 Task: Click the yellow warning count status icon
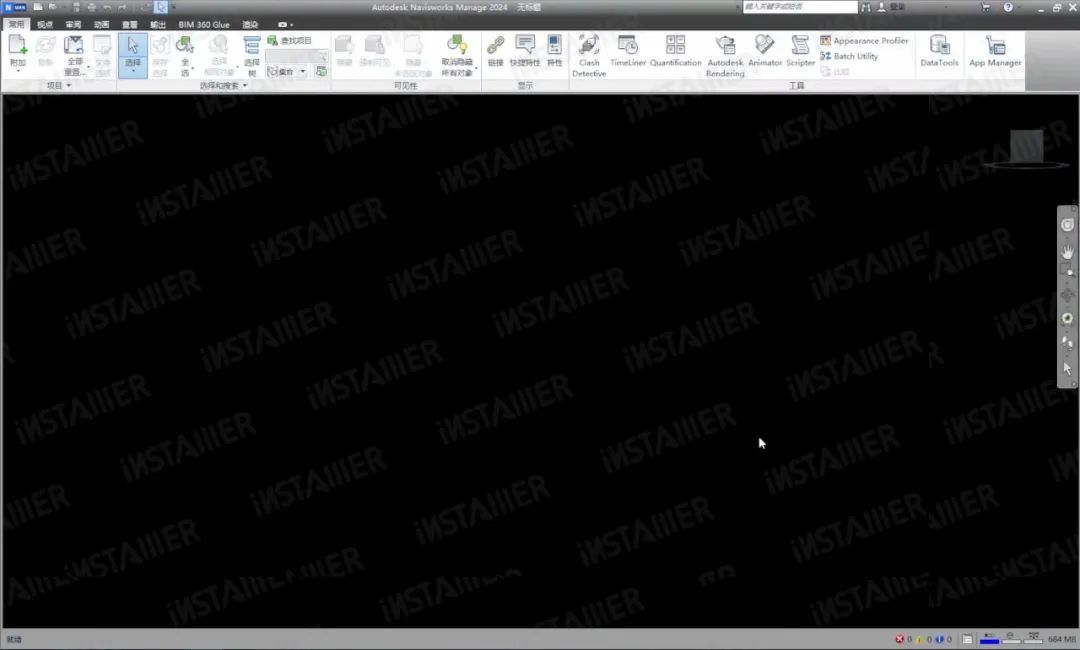click(919, 639)
